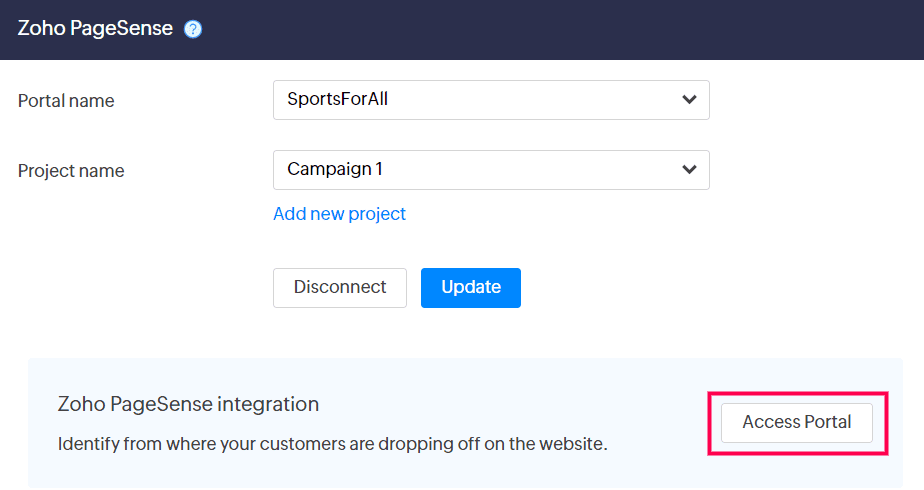Click the Add new project text
This screenshot has height=490, width=924.
(x=339, y=214)
